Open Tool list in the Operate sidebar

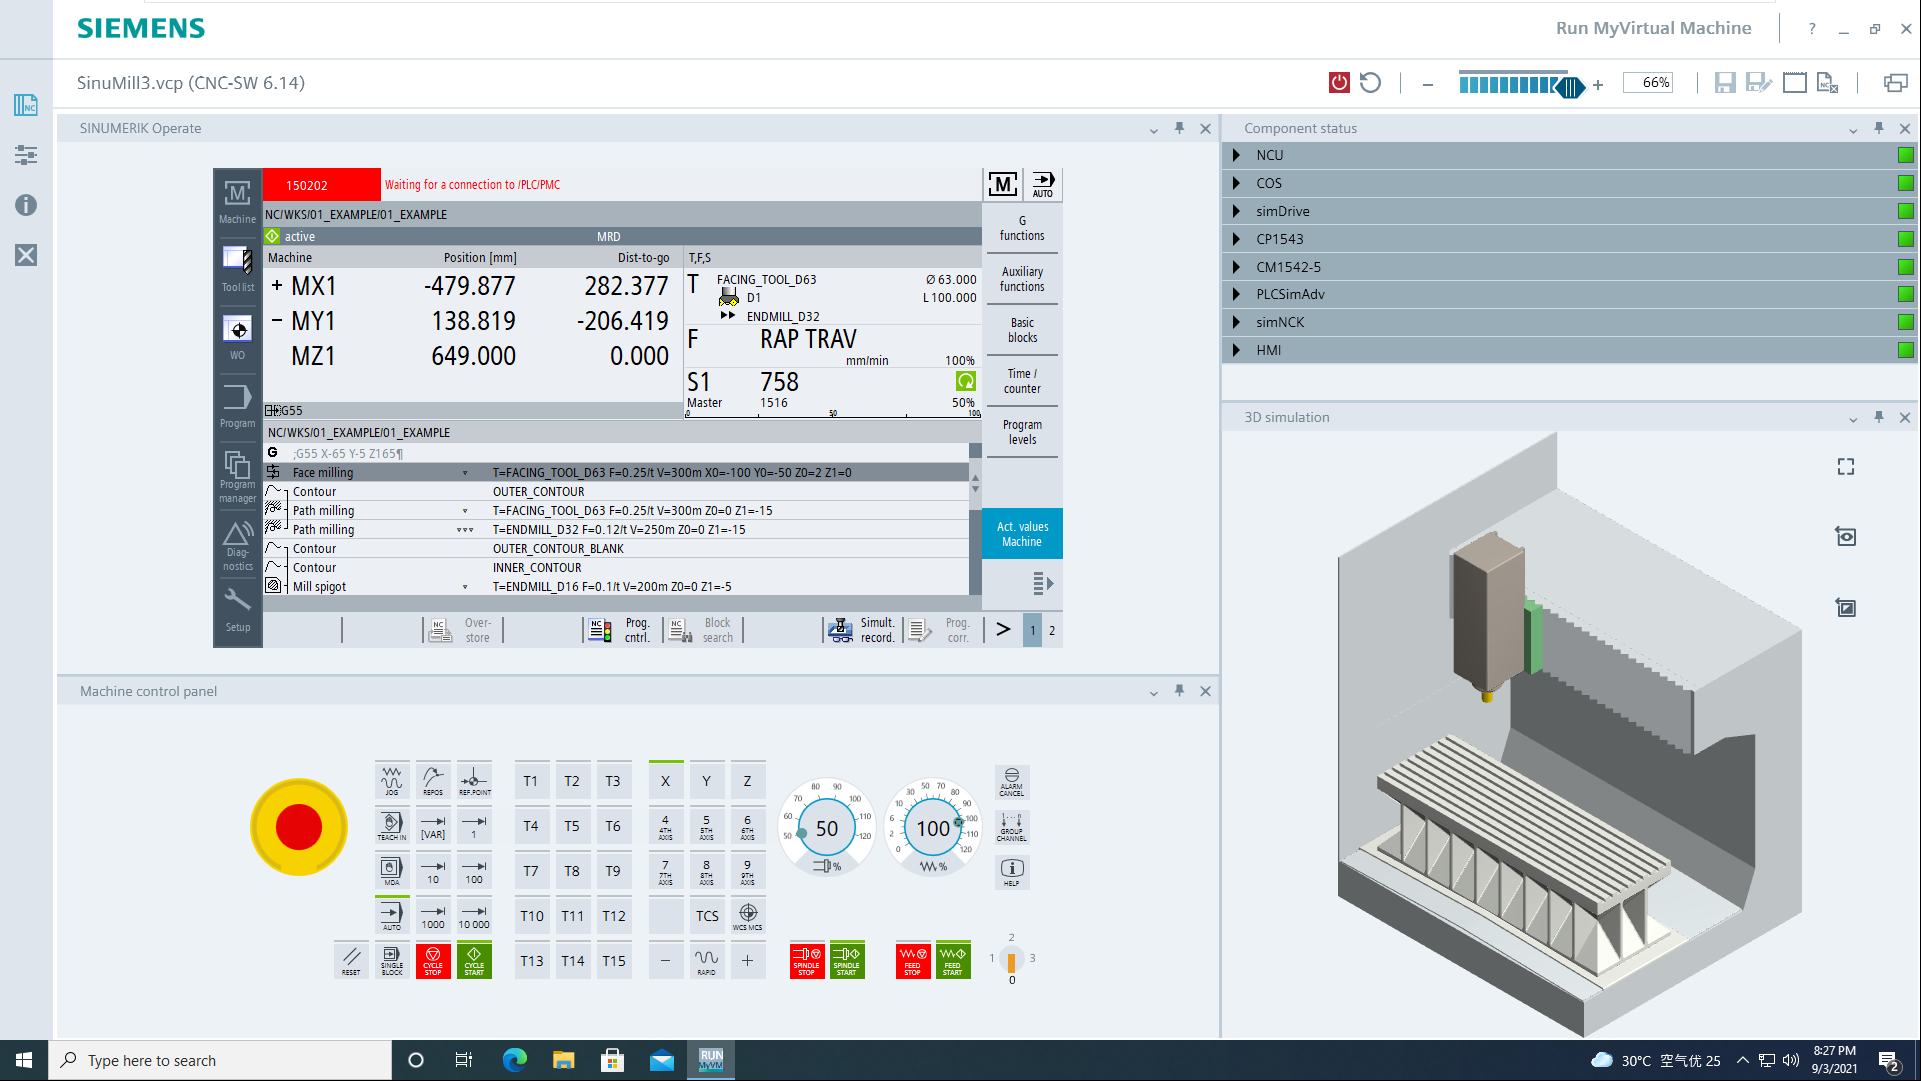[237, 268]
